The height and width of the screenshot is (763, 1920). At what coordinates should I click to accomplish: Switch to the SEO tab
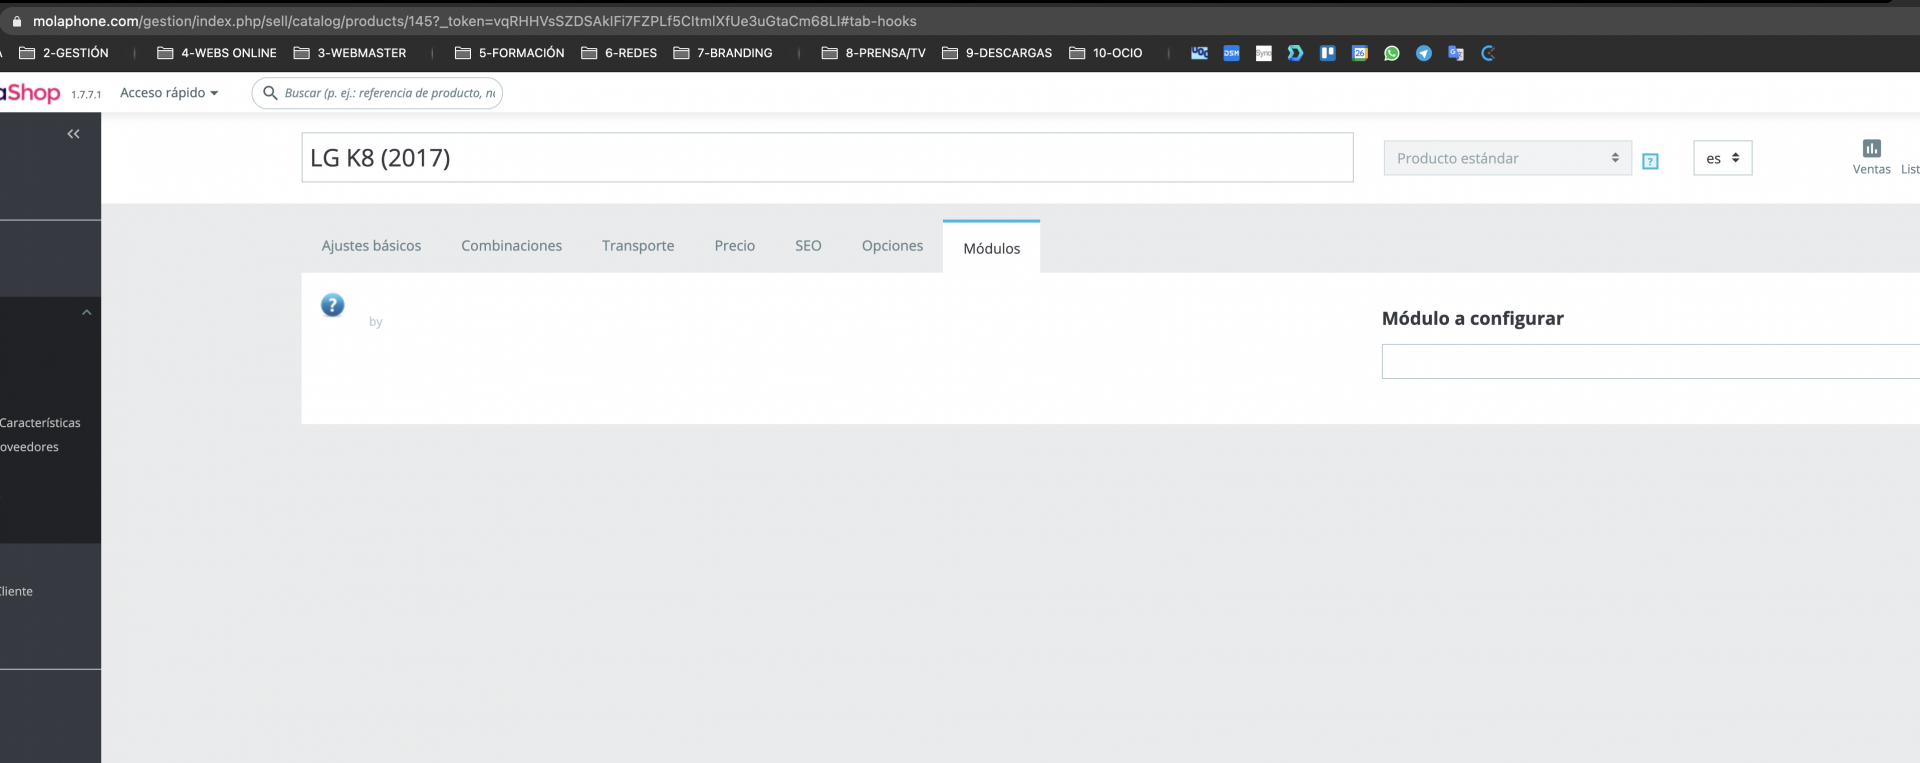pyautogui.click(x=808, y=246)
